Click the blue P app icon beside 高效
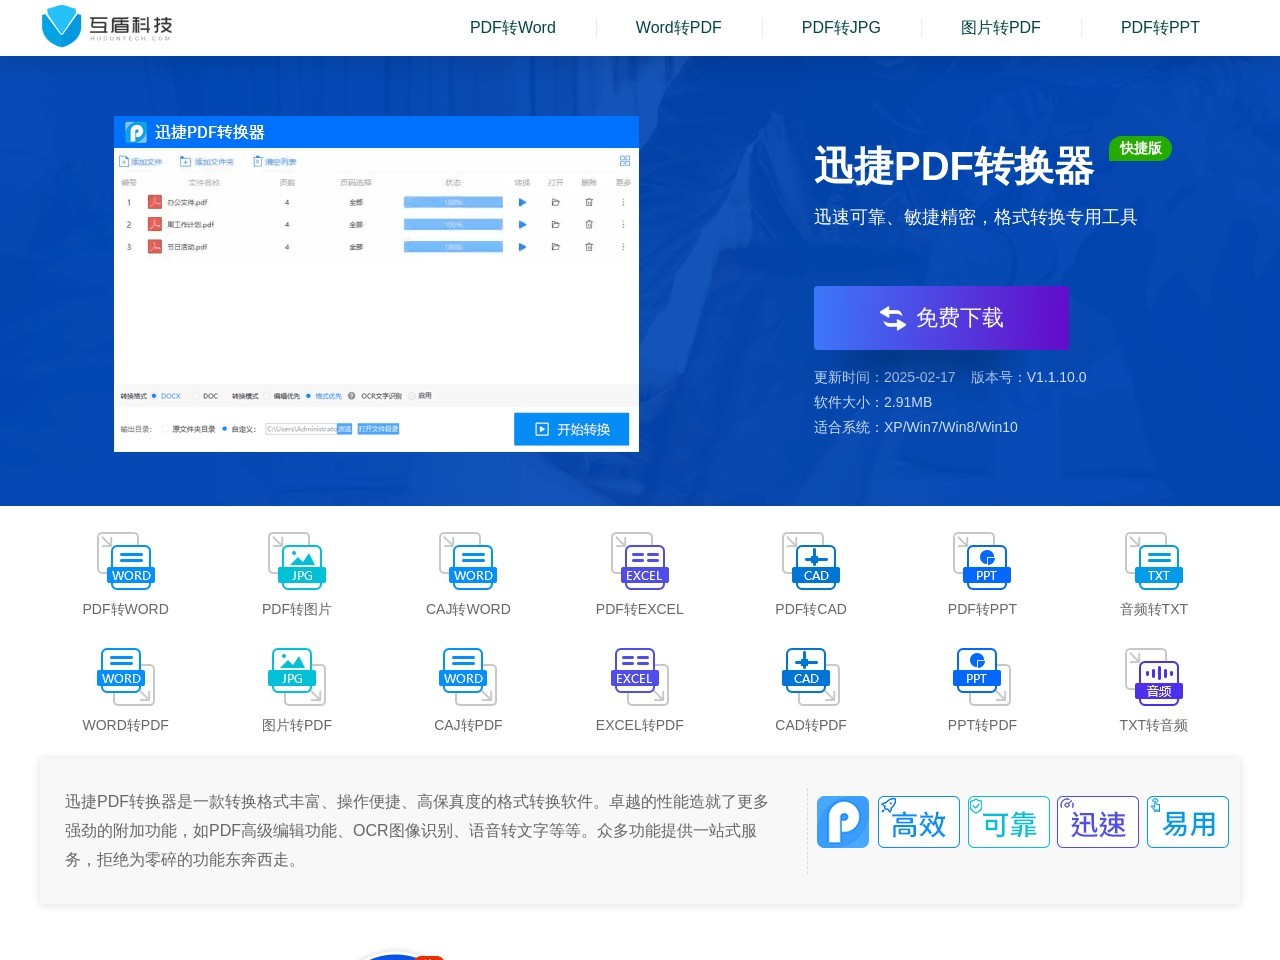The width and height of the screenshot is (1280, 960). 843,822
